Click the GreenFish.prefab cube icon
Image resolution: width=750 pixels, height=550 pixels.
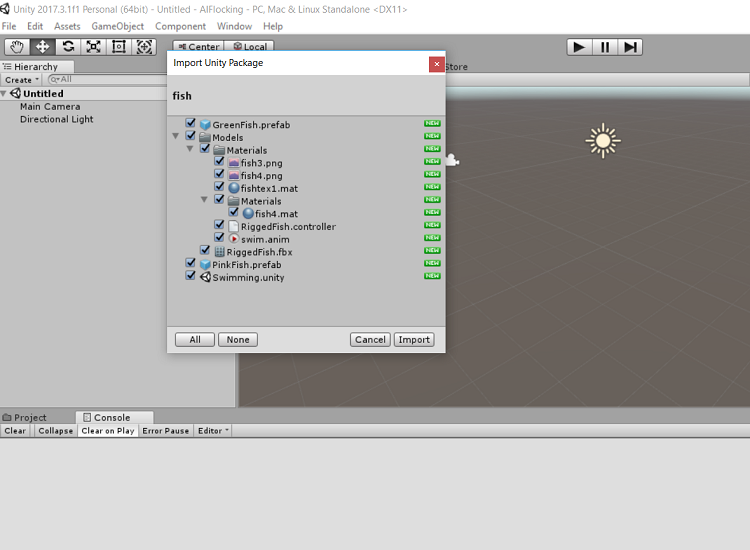[205, 125]
